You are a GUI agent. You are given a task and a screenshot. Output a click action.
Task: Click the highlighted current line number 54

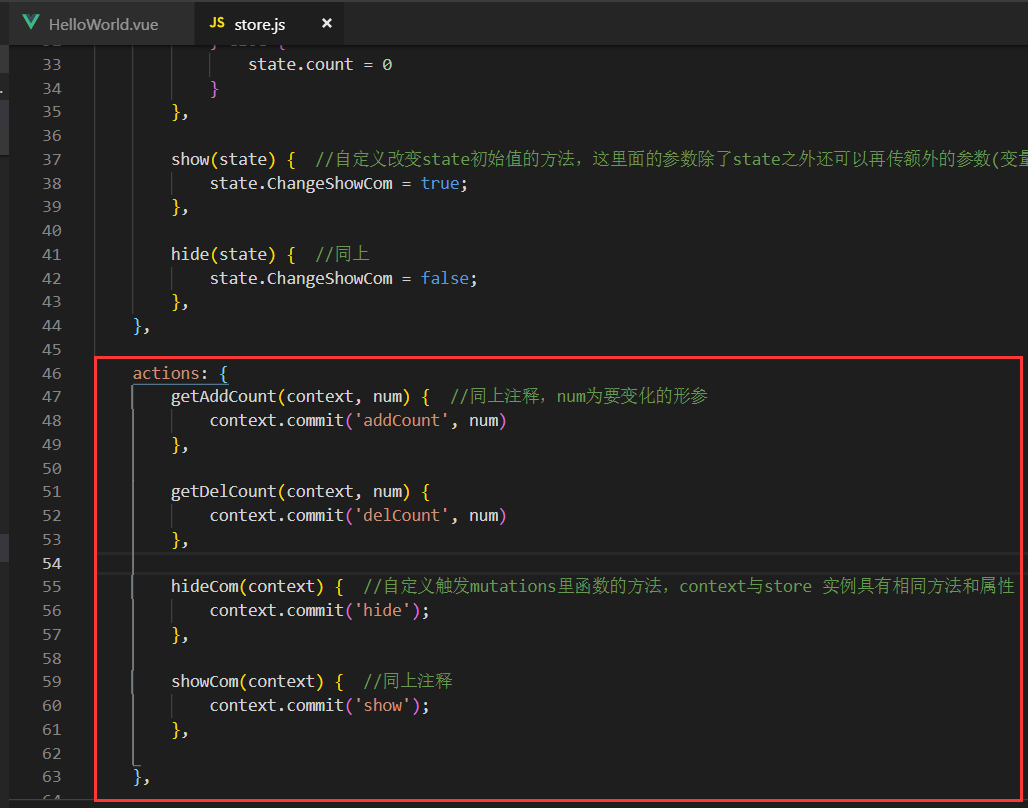(52, 563)
